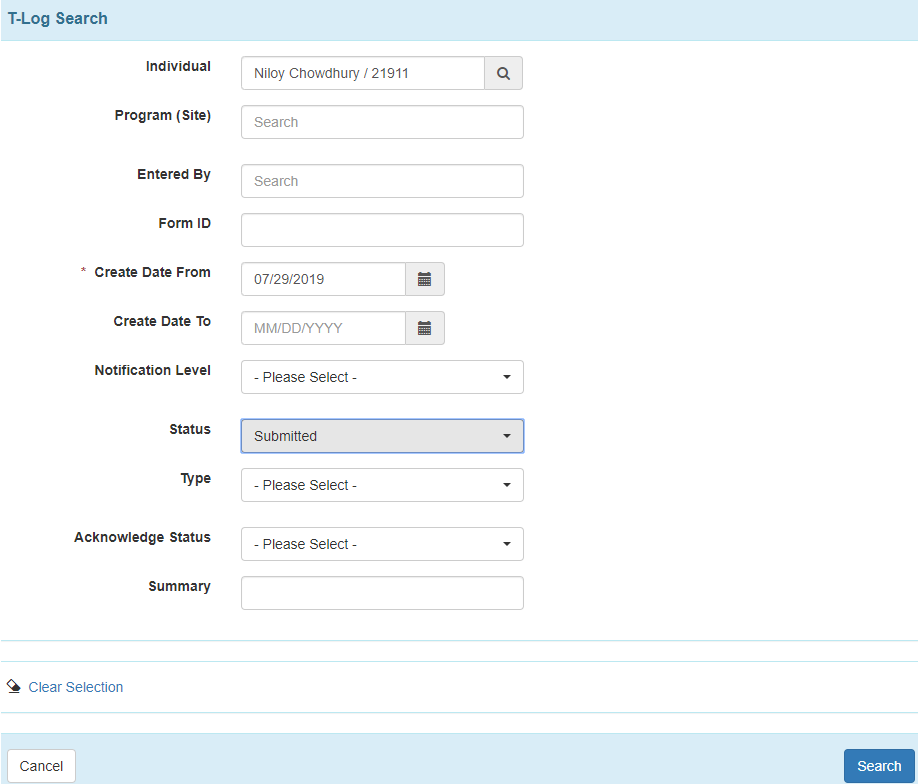Click the eraser icon beside Clear Selection

[13, 687]
